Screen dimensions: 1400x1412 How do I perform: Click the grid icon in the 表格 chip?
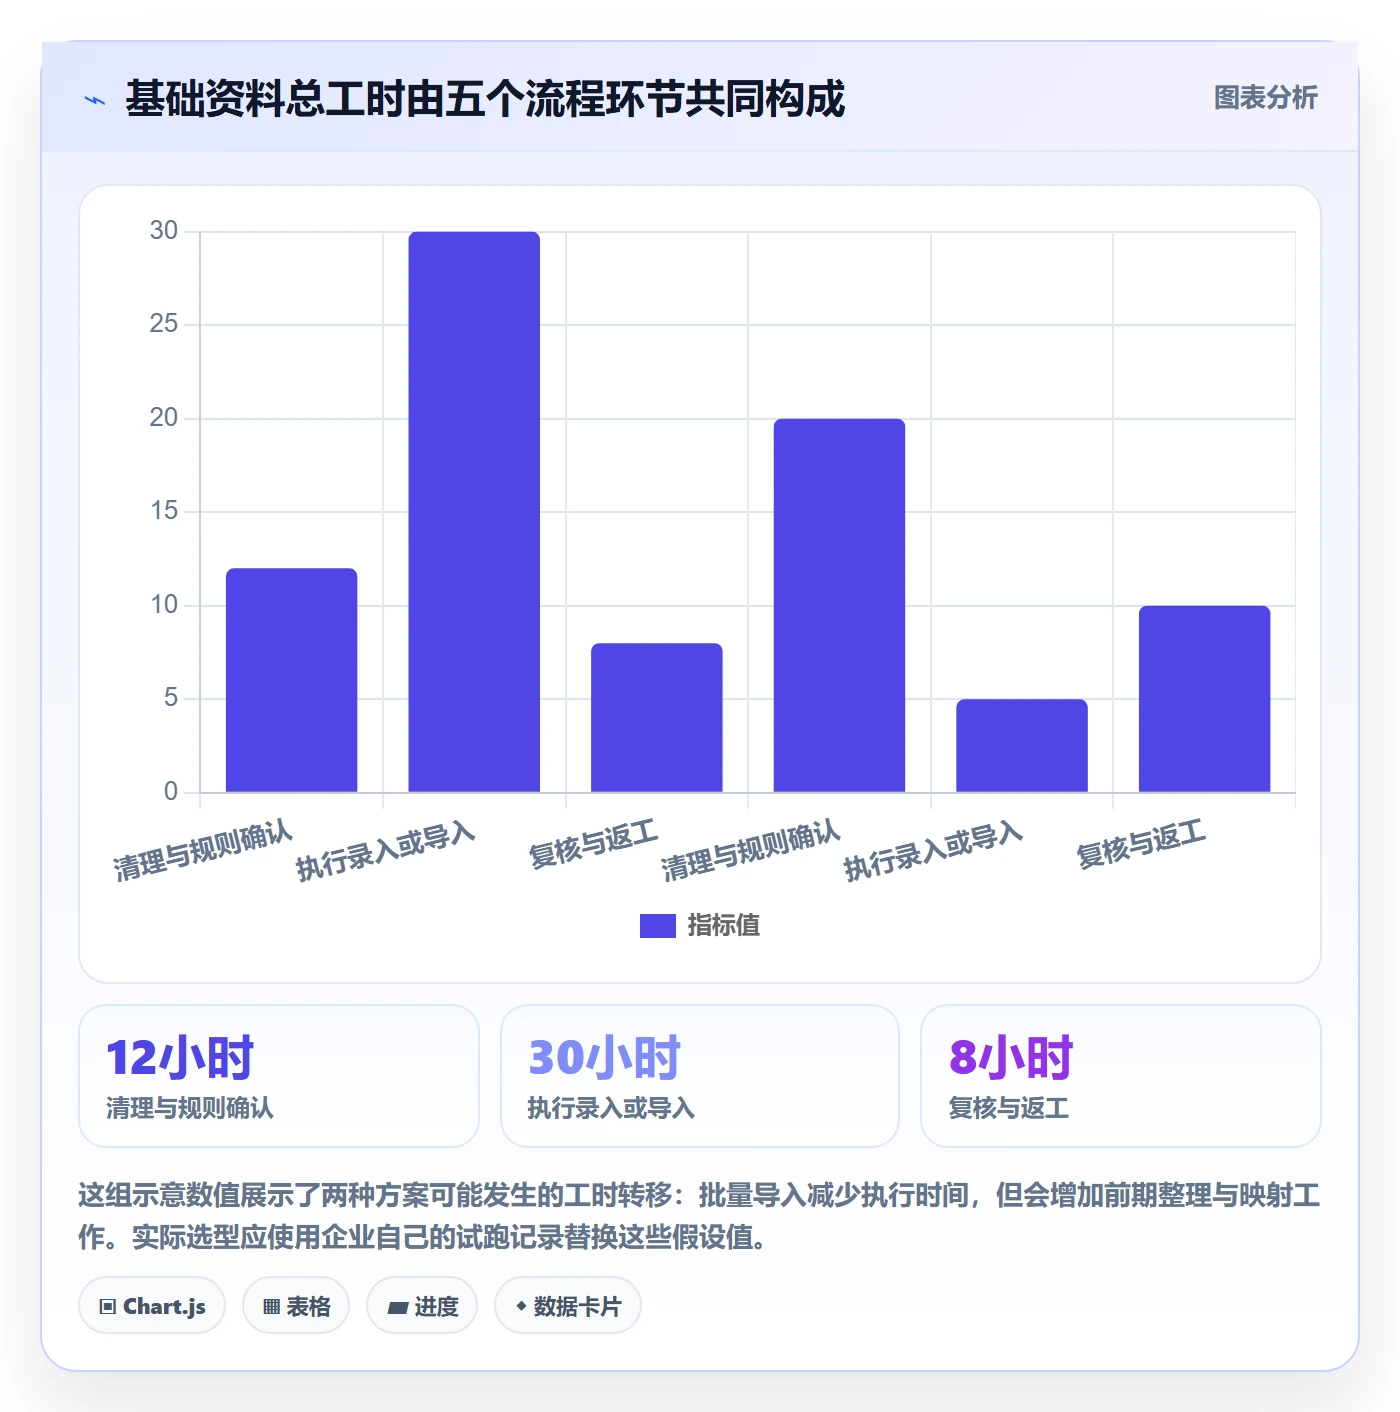click(271, 1306)
